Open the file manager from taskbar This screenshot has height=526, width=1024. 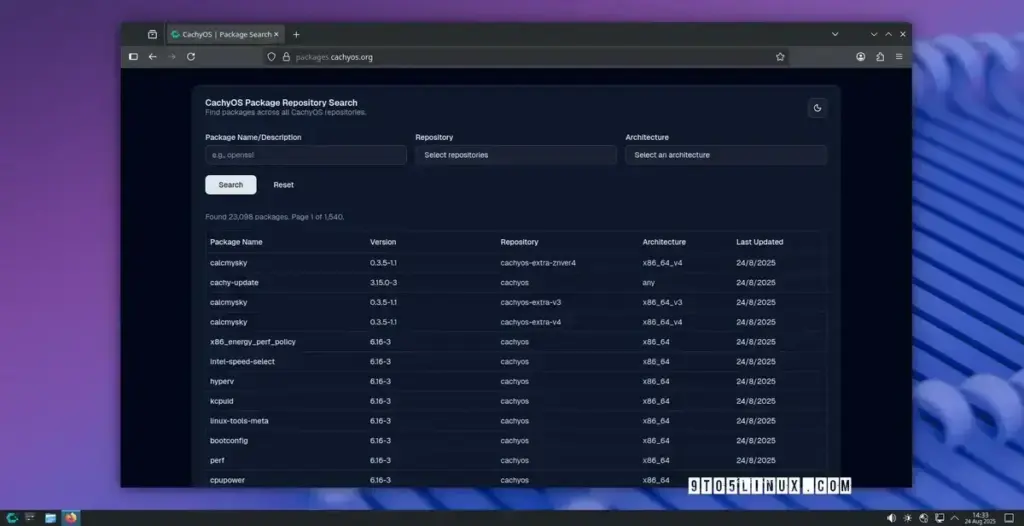tap(50, 518)
